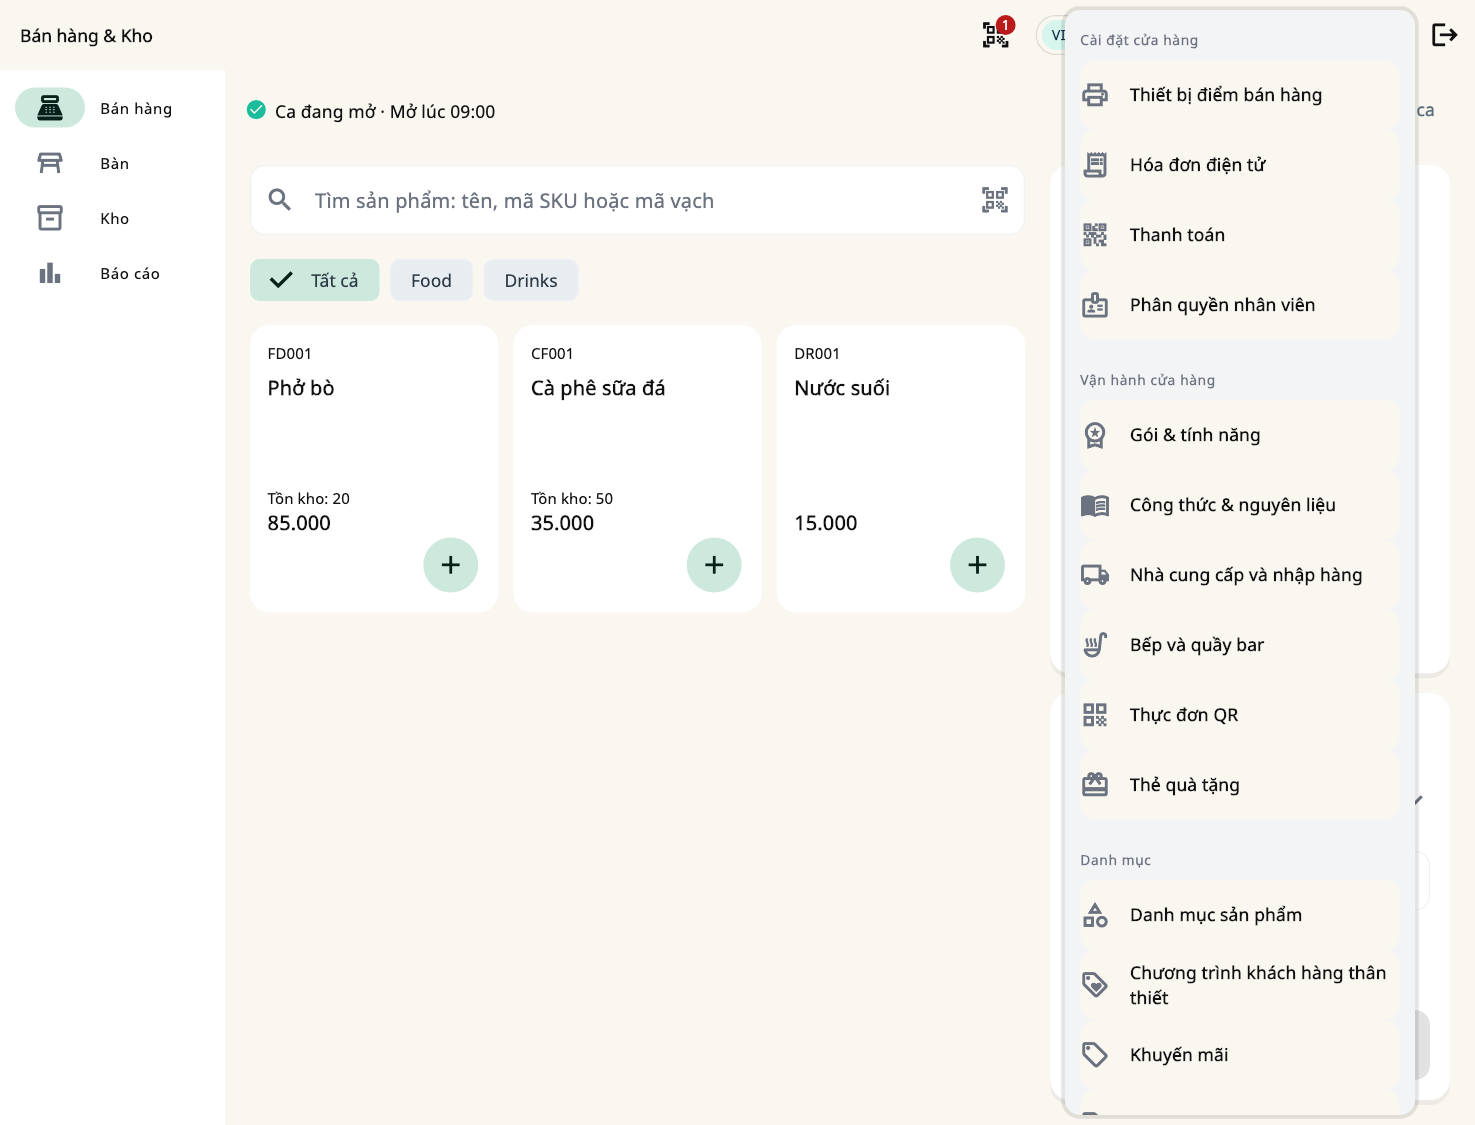Click the Bán hàng & Kho app title
Image resolution: width=1475 pixels, height=1125 pixels.
point(87,36)
